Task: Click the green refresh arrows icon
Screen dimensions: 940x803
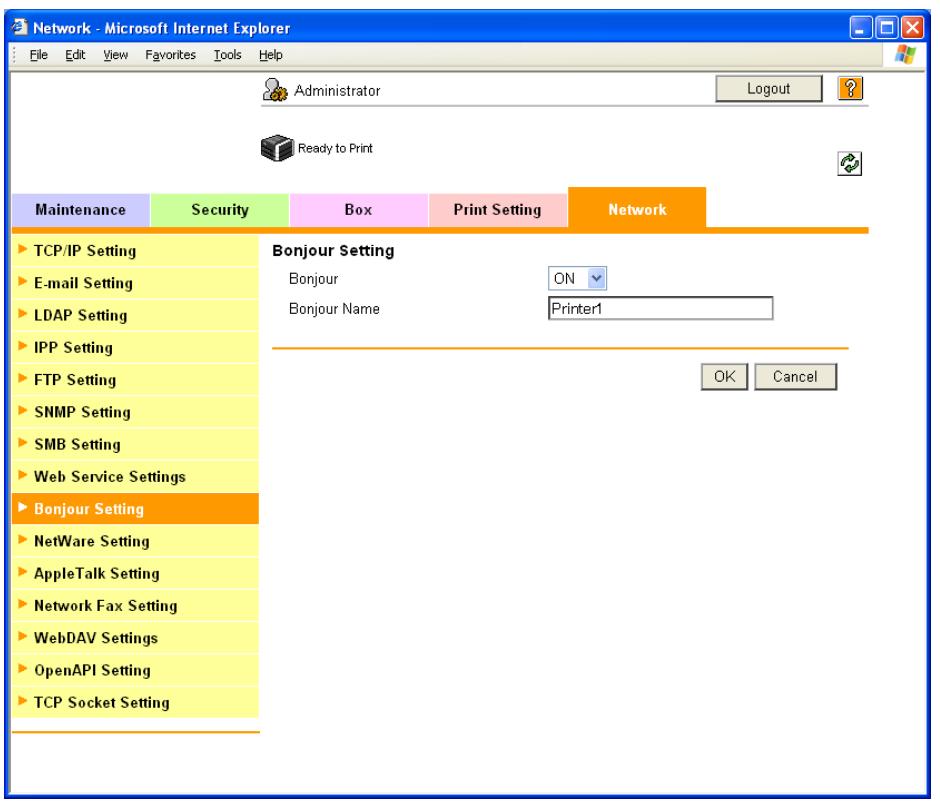Action: [849, 163]
